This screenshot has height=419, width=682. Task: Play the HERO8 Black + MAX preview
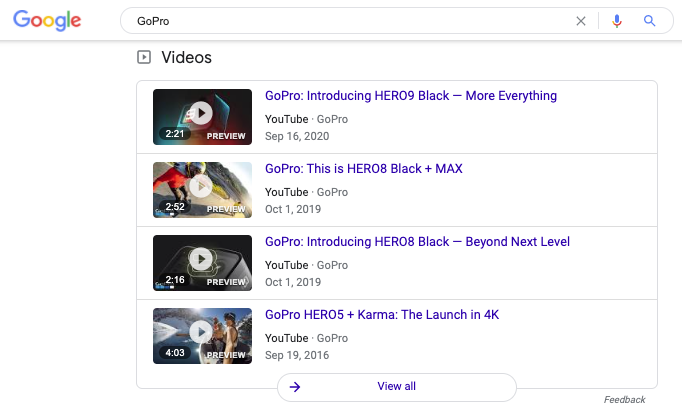tap(202, 187)
